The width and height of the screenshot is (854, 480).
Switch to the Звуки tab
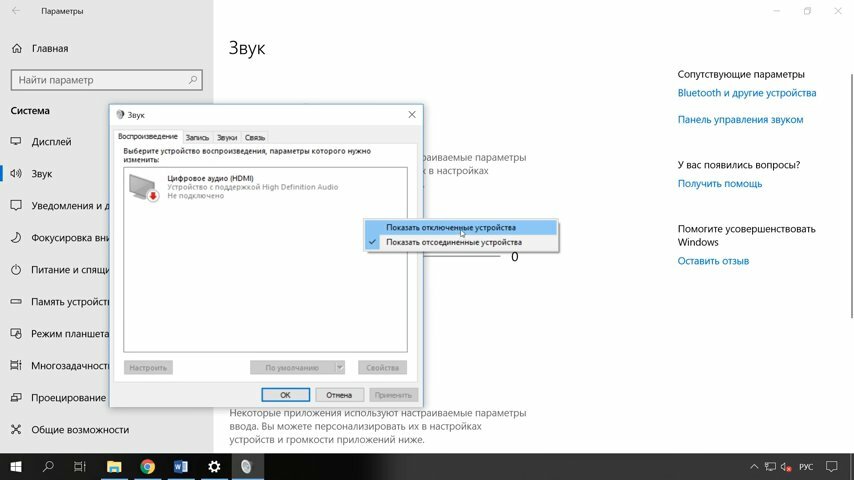tap(227, 138)
